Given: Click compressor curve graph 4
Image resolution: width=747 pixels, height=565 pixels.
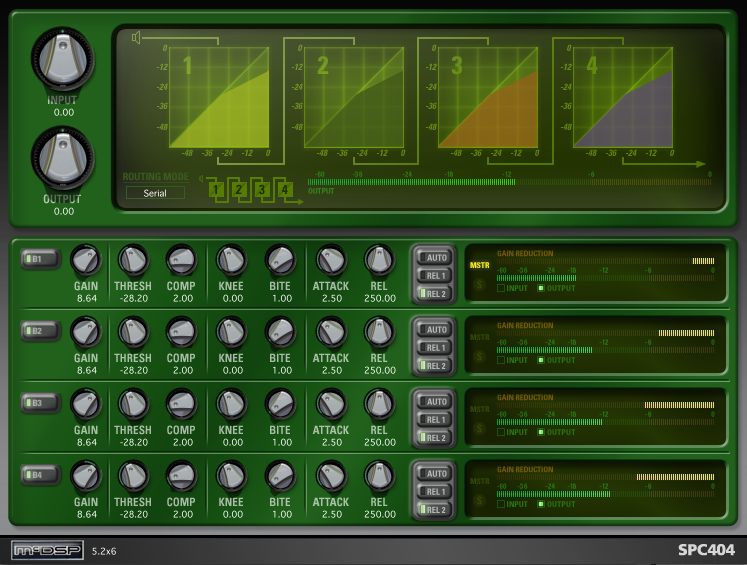Looking at the screenshot, I should click(x=623, y=97).
